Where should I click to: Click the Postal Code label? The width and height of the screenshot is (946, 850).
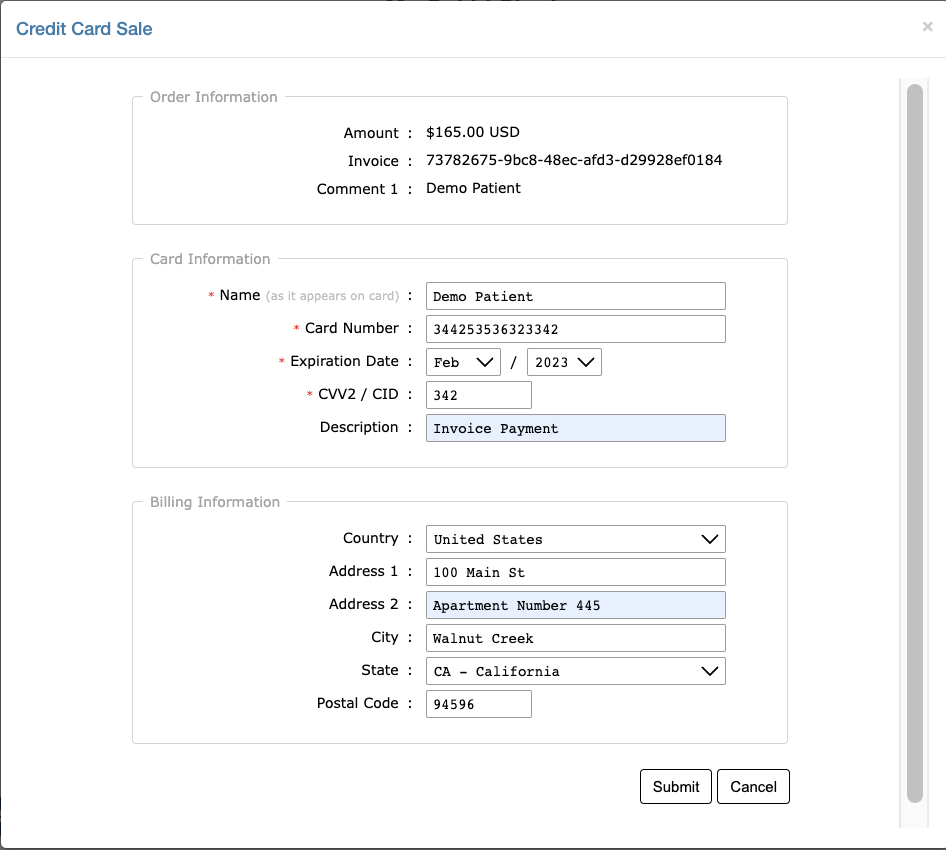pos(358,703)
